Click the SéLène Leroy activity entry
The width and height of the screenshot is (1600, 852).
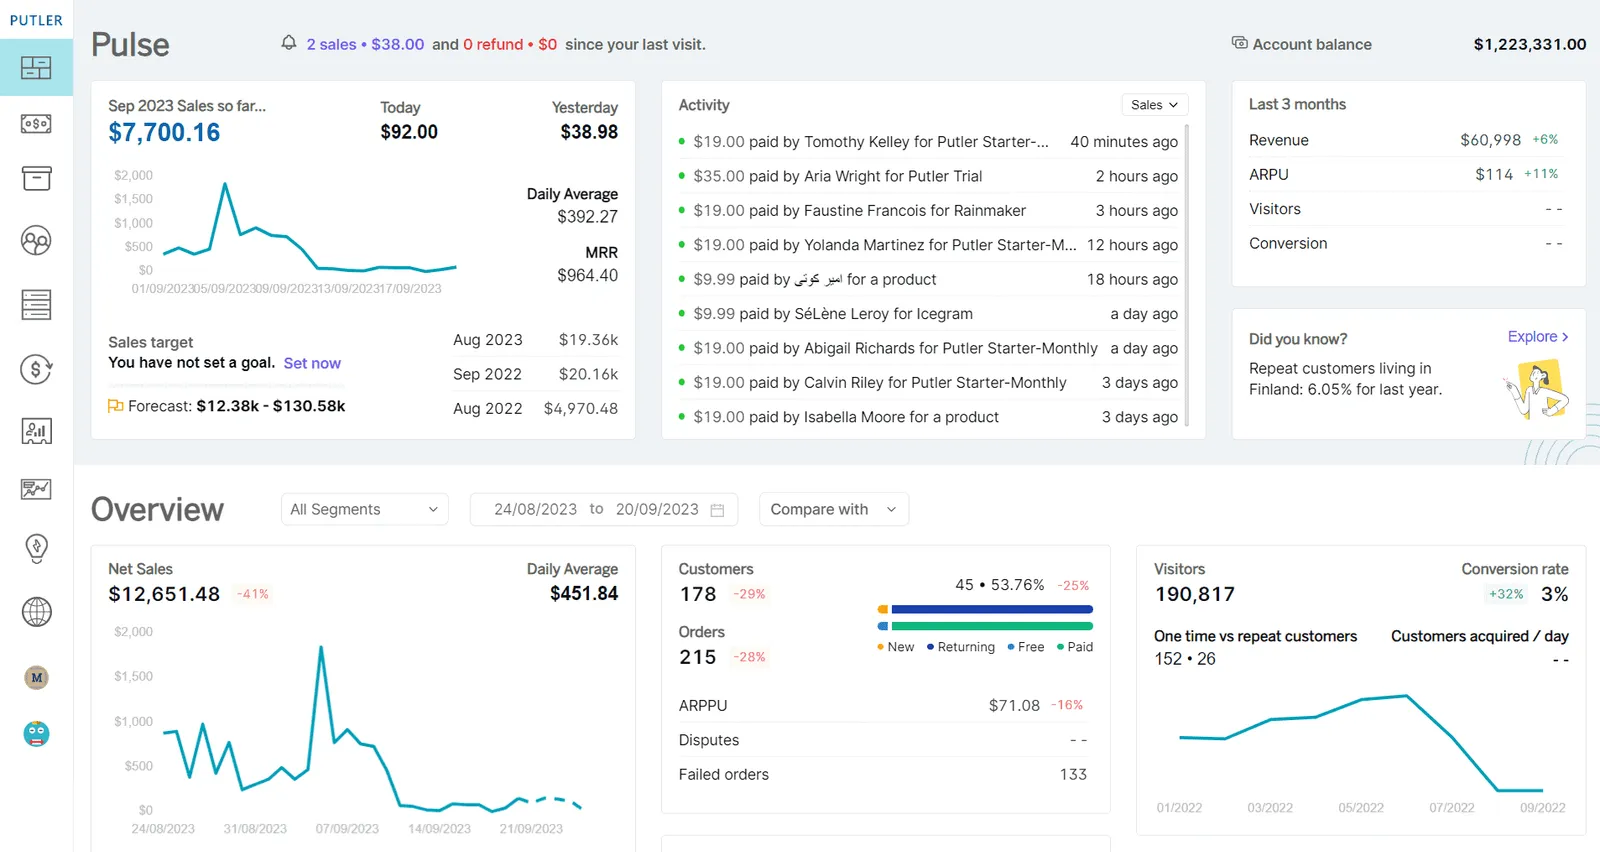coord(928,314)
